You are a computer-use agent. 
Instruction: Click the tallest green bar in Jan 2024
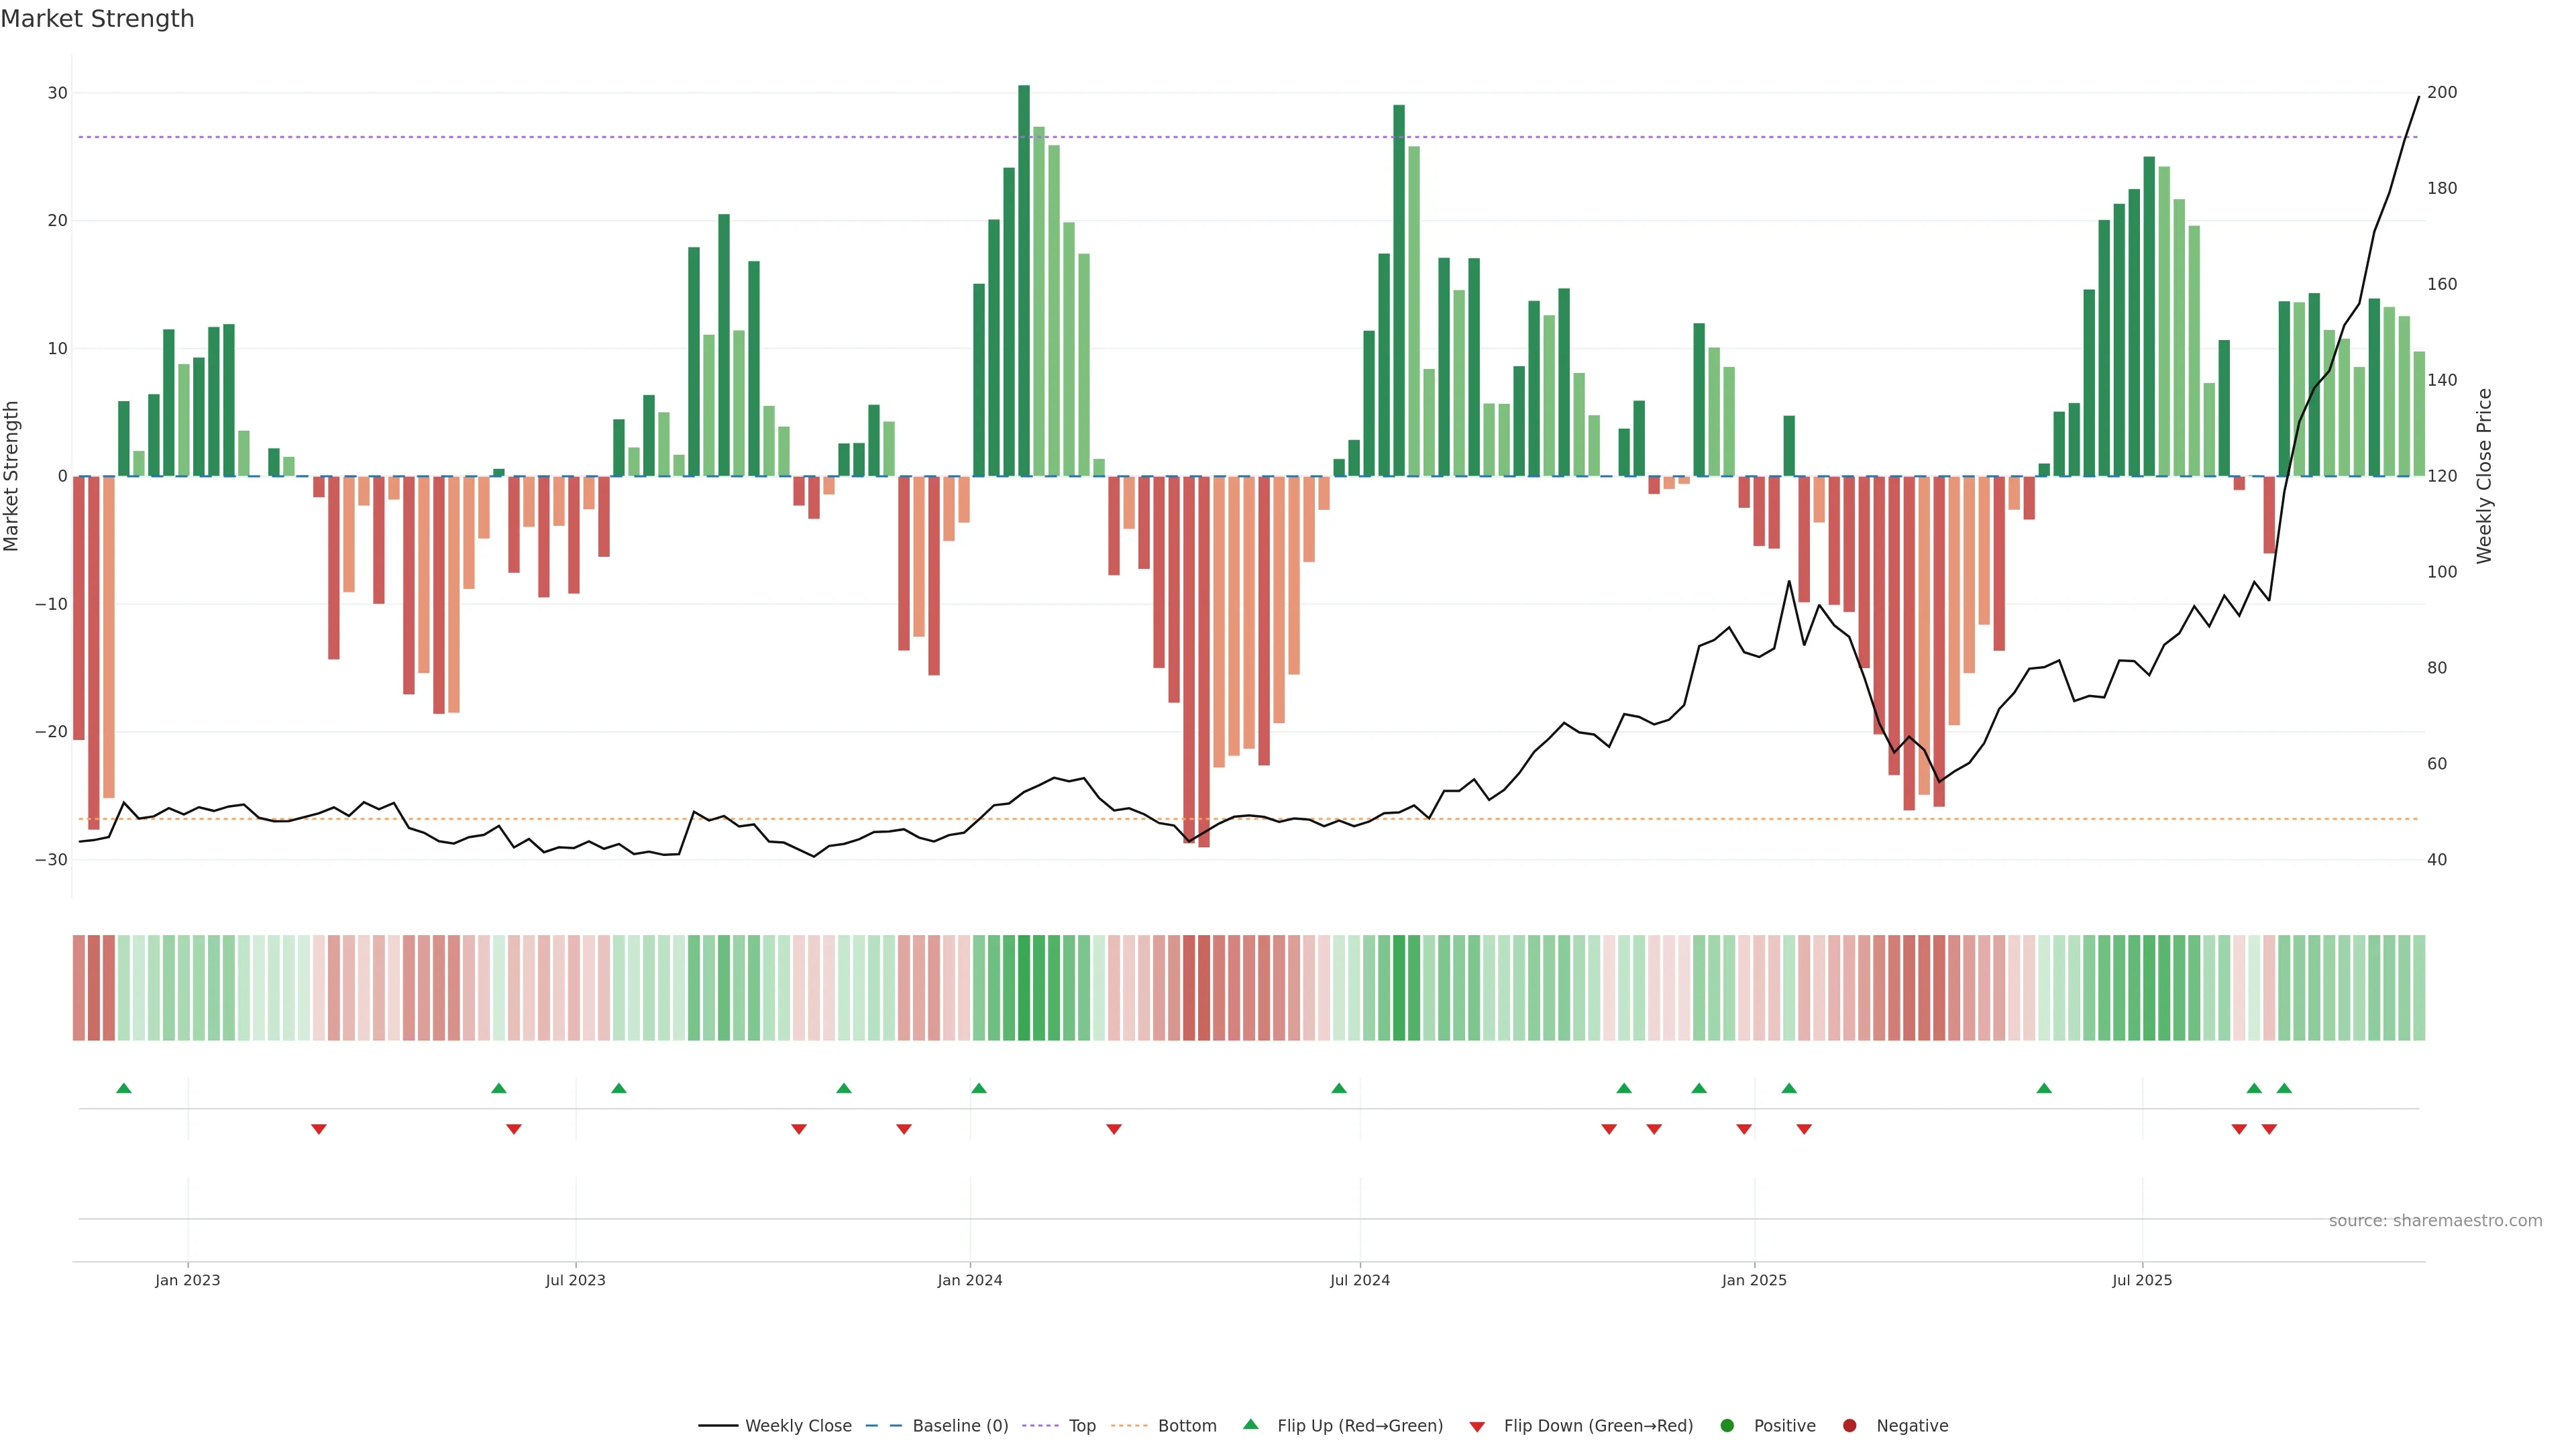(1024, 280)
